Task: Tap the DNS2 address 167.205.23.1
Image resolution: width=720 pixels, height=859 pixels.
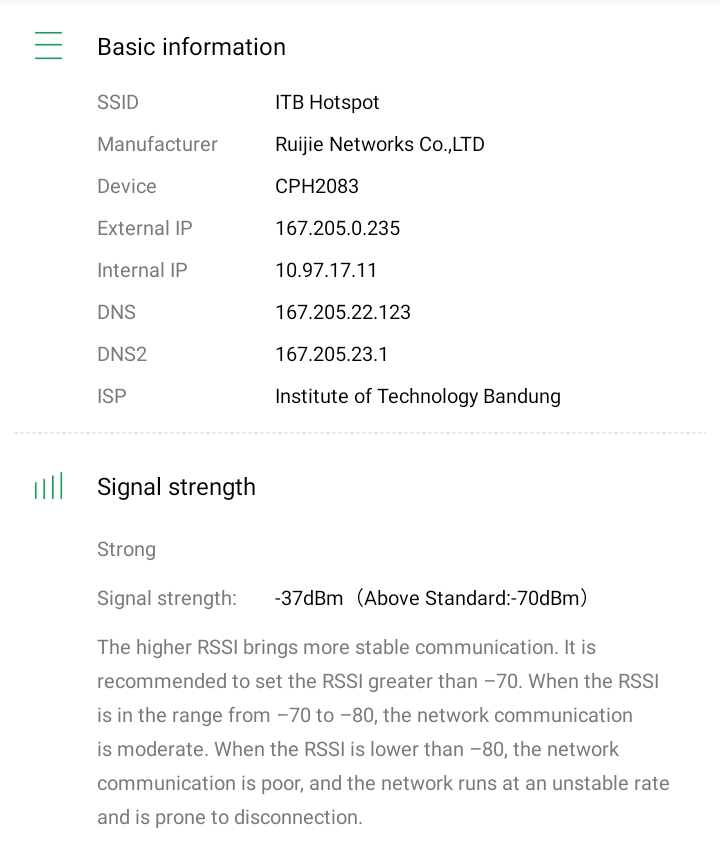Action: click(331, 354)
